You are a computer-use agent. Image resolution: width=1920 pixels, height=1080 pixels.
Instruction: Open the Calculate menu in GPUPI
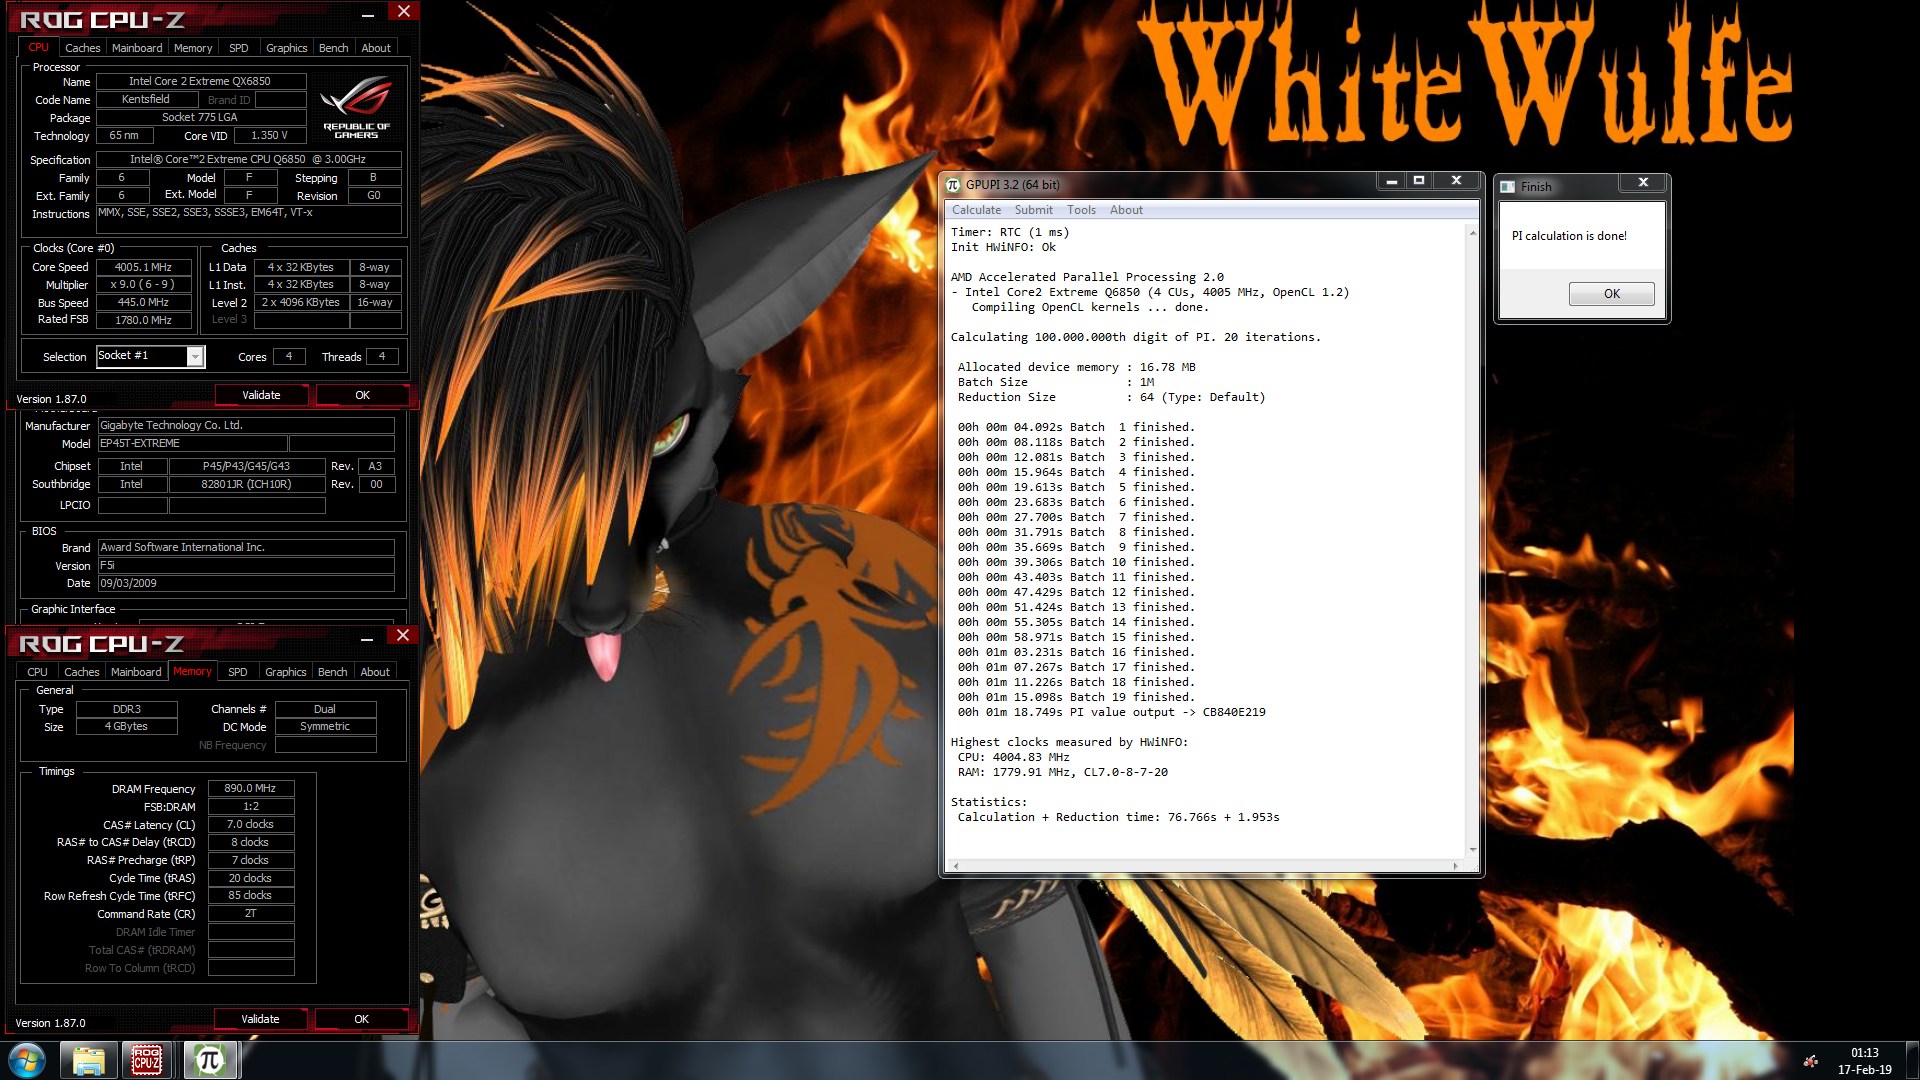pos(976,210)
